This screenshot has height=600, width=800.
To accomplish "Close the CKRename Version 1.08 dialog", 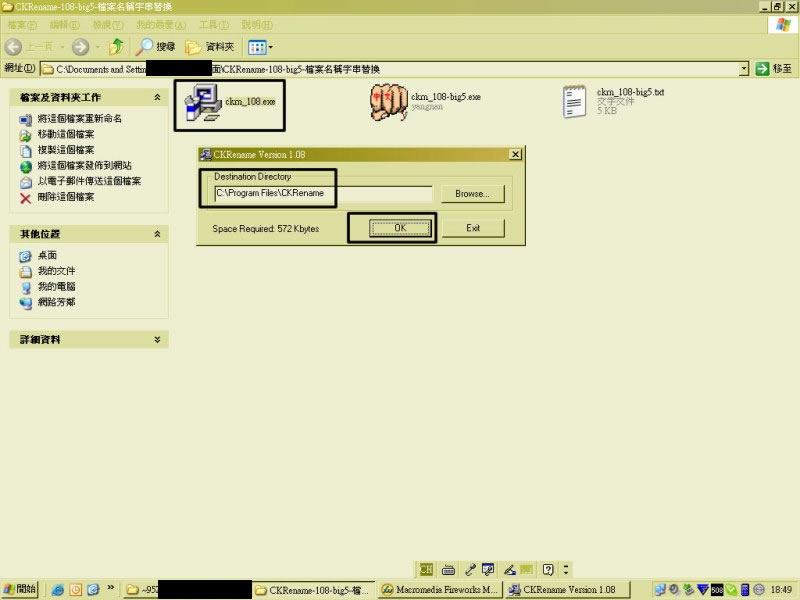I will (515, 154).
